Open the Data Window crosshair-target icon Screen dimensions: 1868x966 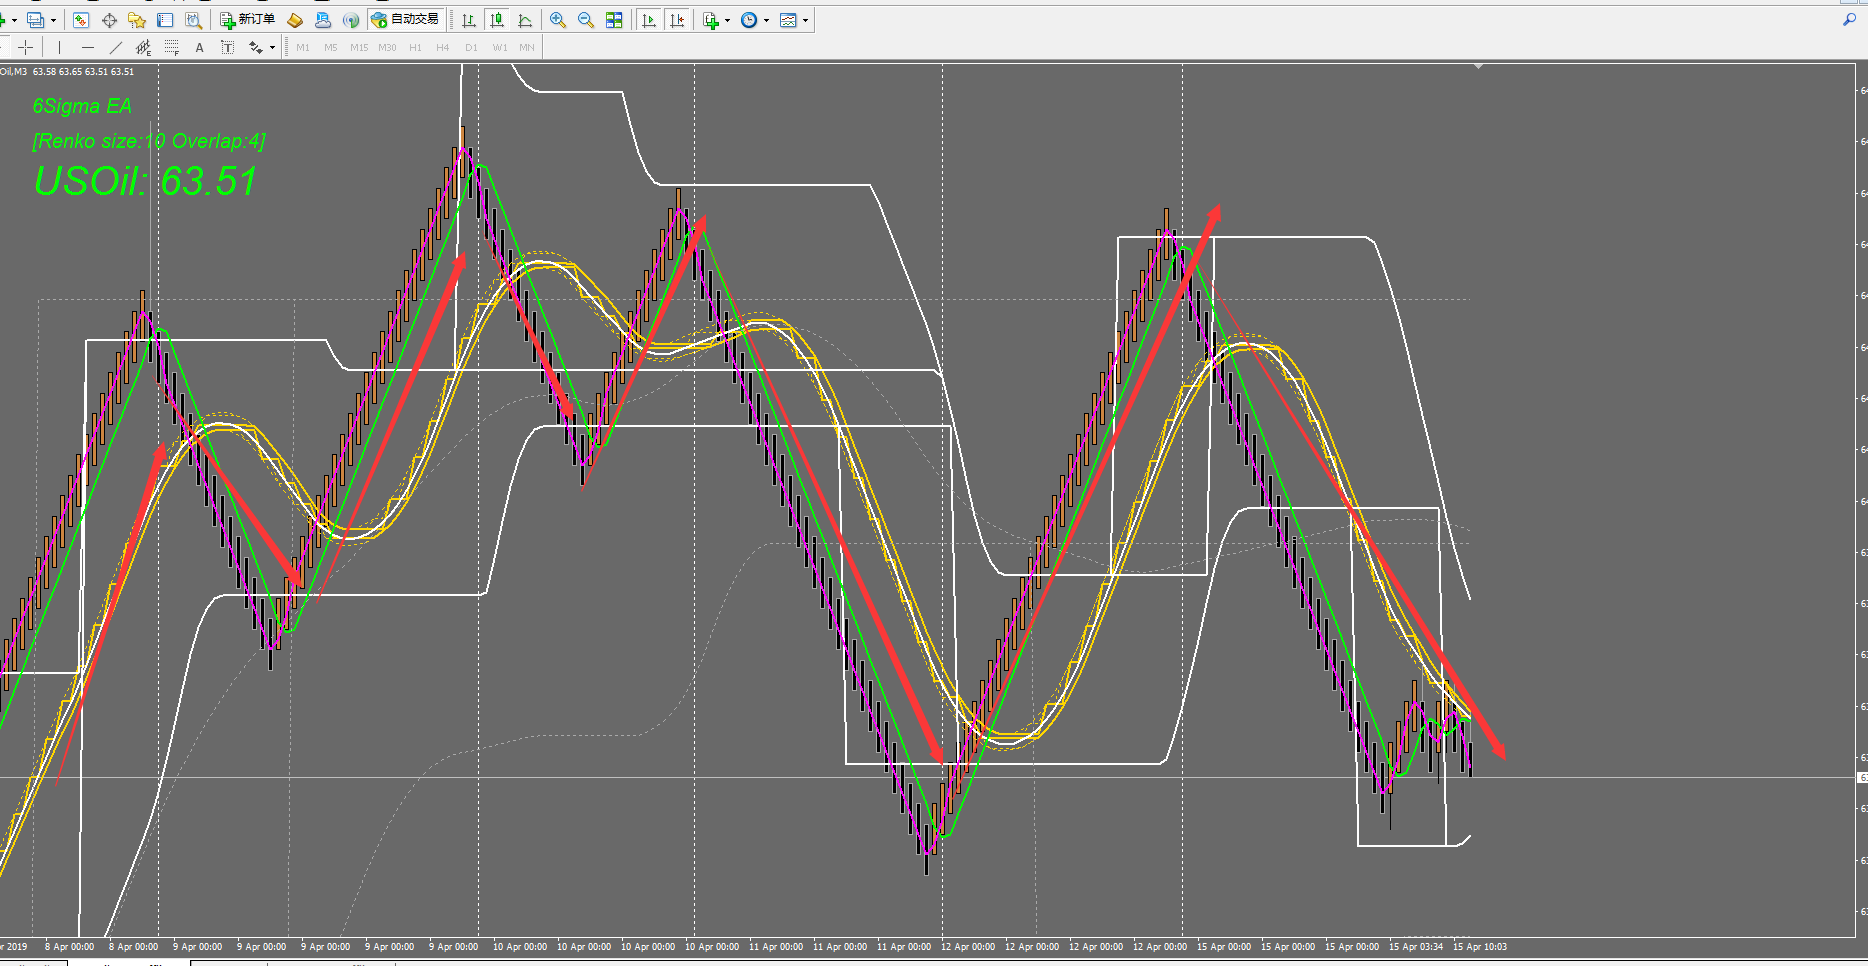point(109,20)
